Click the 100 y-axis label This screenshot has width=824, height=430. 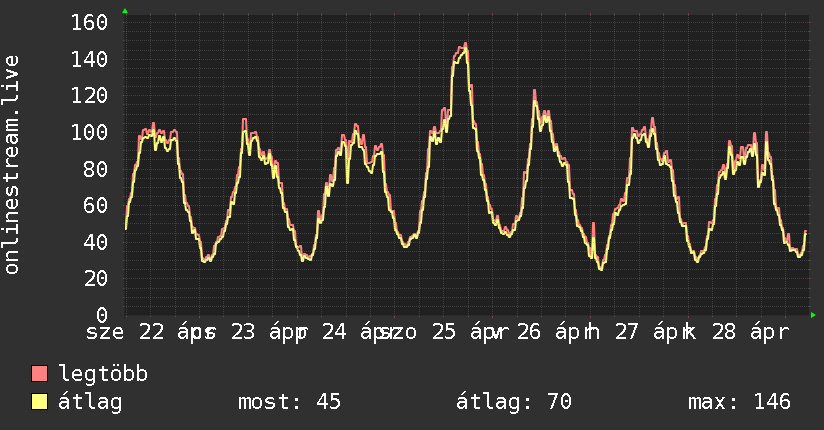[x=89, y=132]
